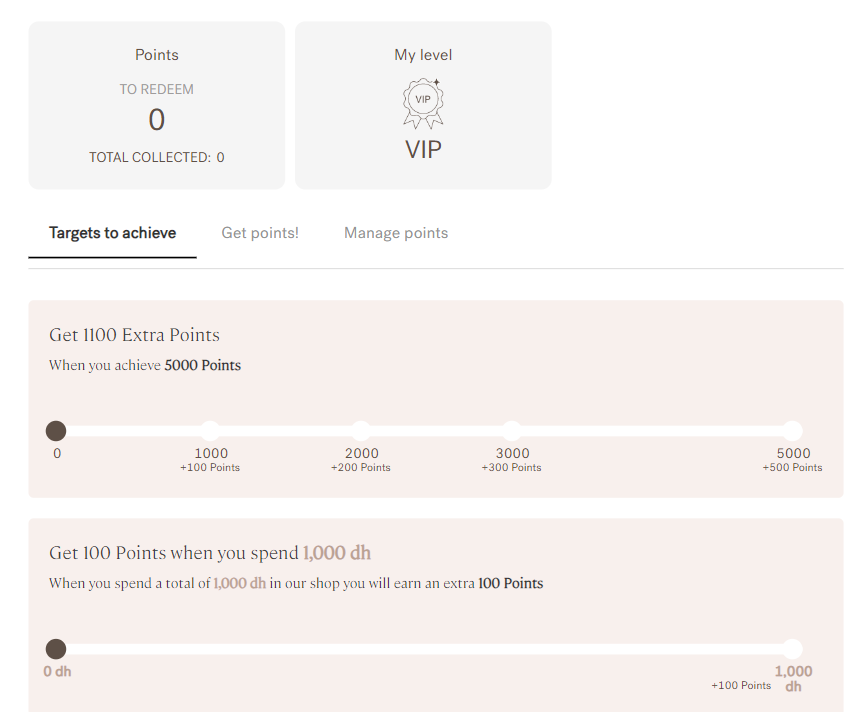Click 1,000 dh in the spend description sentence
The width and height of the screenshot is (855, 712).
click(x=239, y=583)
